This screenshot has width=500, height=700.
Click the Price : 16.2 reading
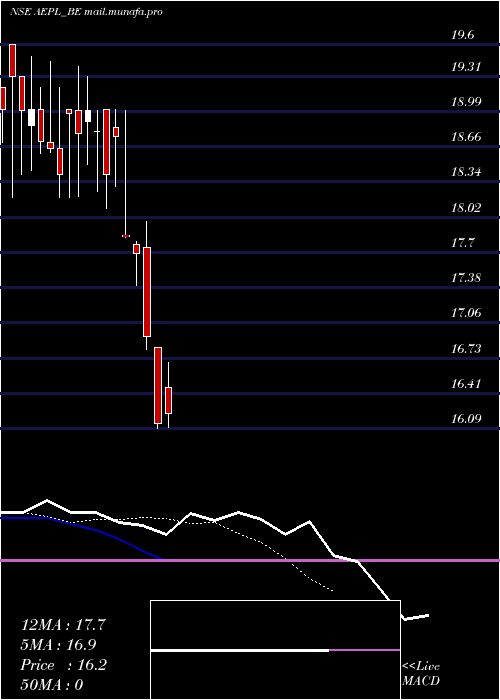(63, 665)
